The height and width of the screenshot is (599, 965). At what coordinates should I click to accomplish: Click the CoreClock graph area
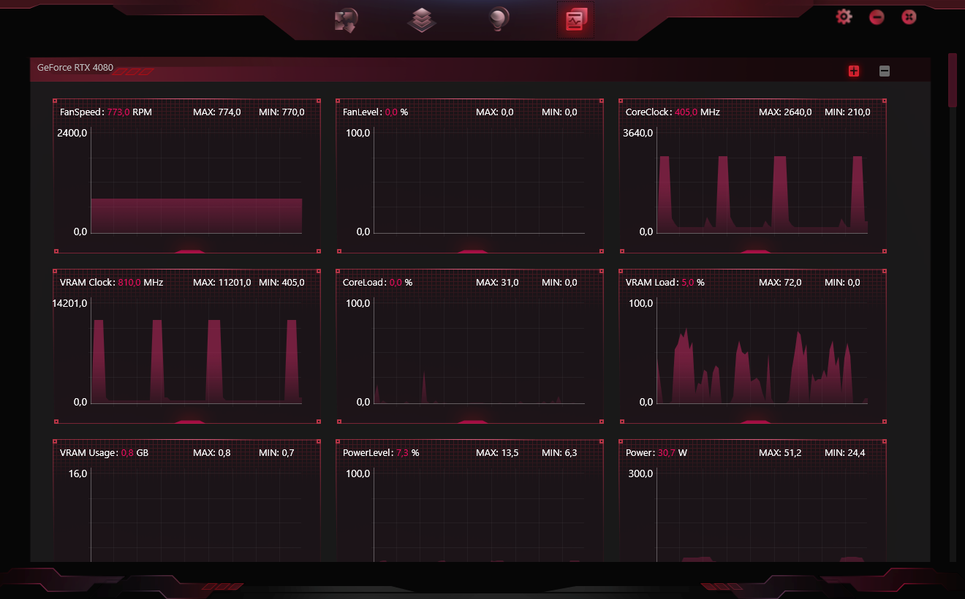(762, 182)
